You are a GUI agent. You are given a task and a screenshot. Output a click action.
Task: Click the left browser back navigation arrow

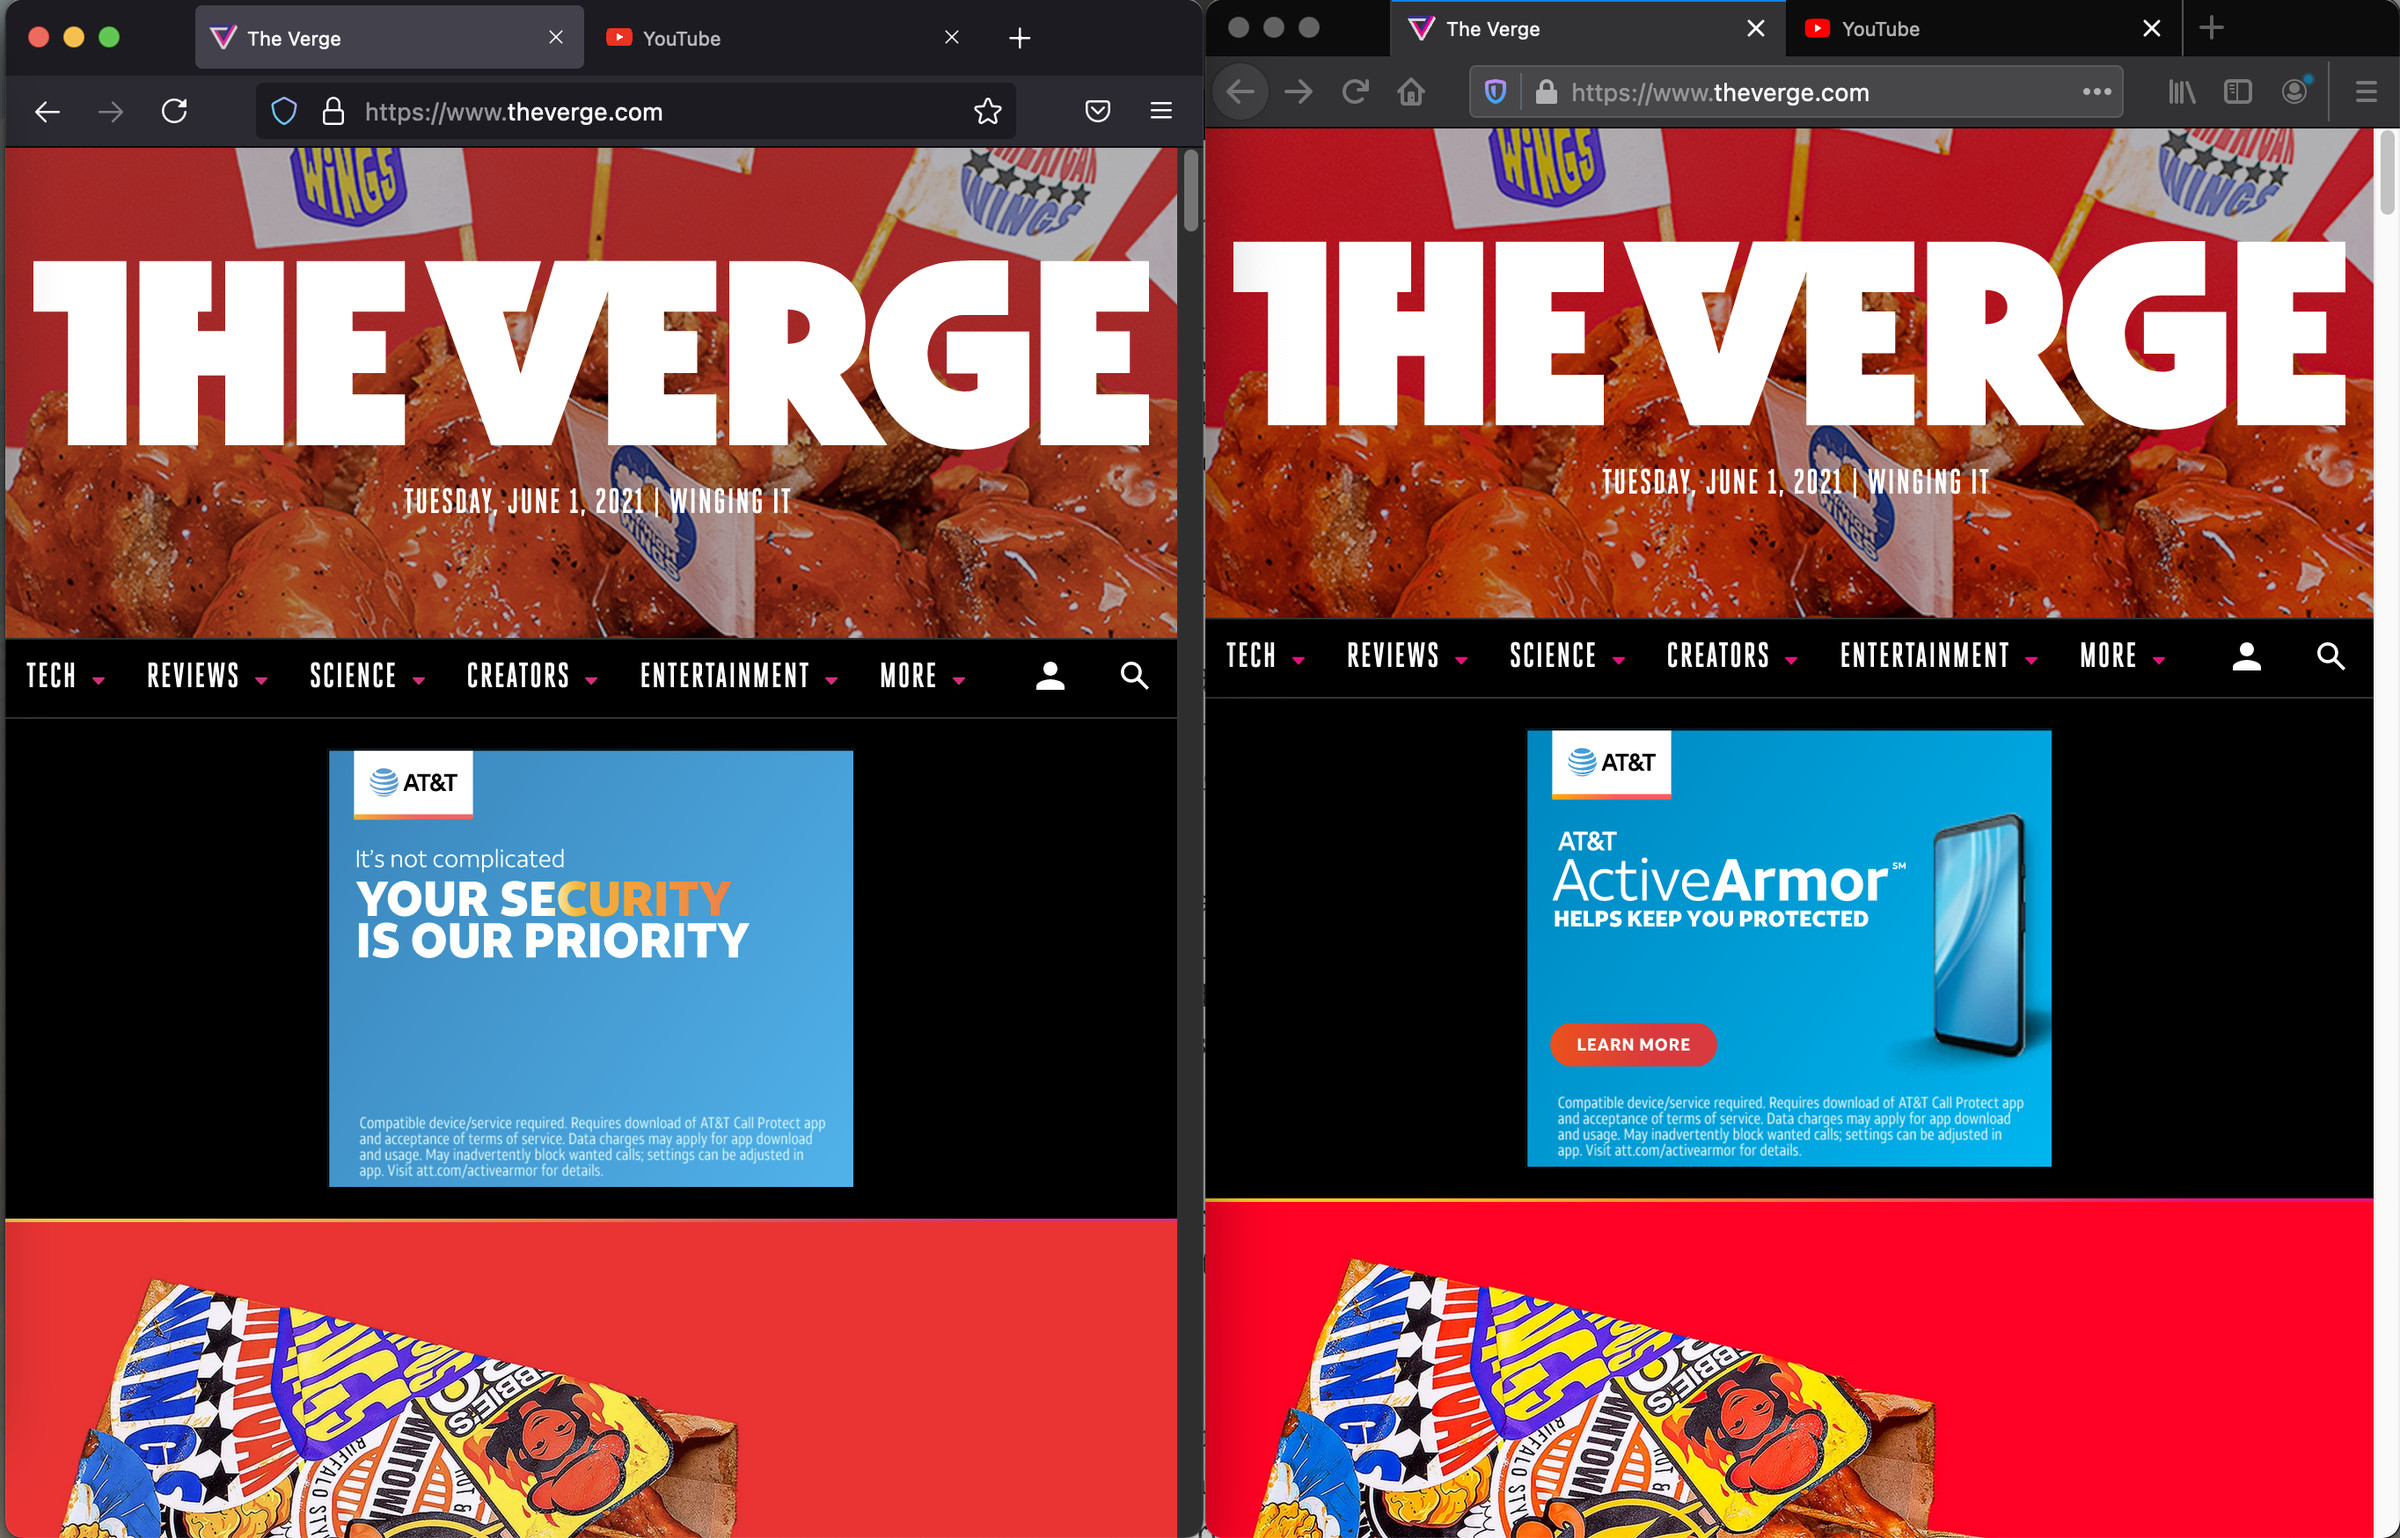coord(47,110)
